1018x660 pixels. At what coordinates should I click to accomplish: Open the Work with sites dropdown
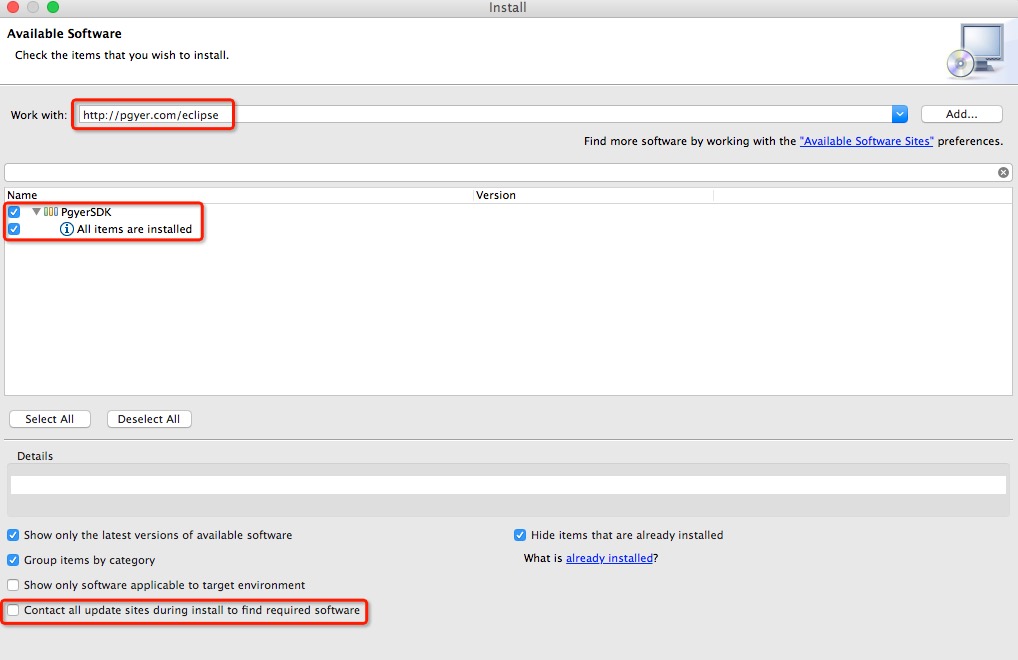coord(899,114)
